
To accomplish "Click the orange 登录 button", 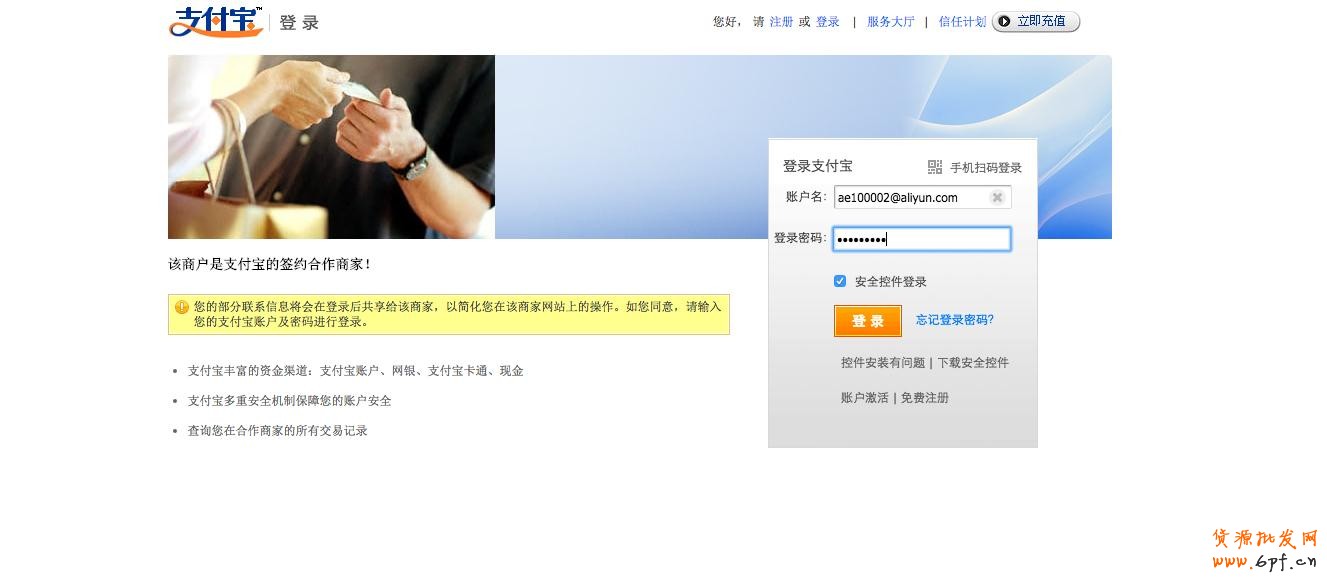I will 868,321.
